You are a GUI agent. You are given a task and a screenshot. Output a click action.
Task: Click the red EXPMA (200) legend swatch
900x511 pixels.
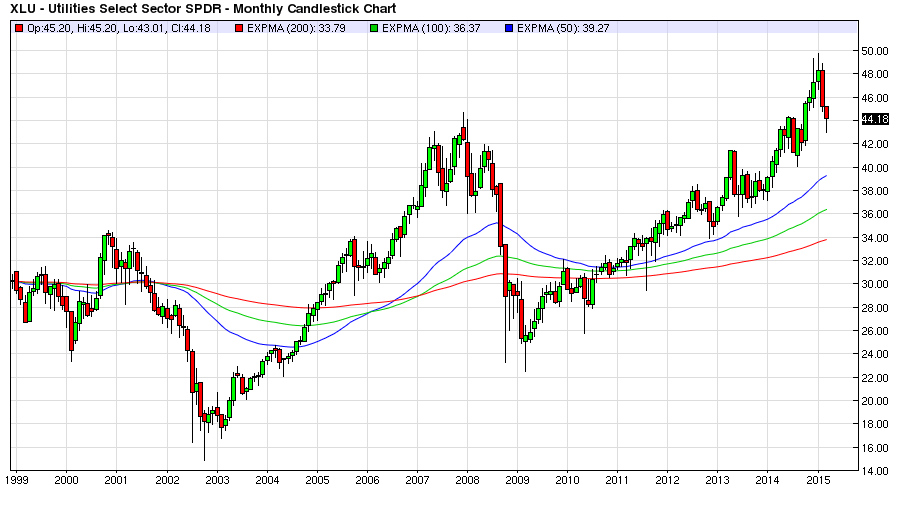tap(239, 28)
